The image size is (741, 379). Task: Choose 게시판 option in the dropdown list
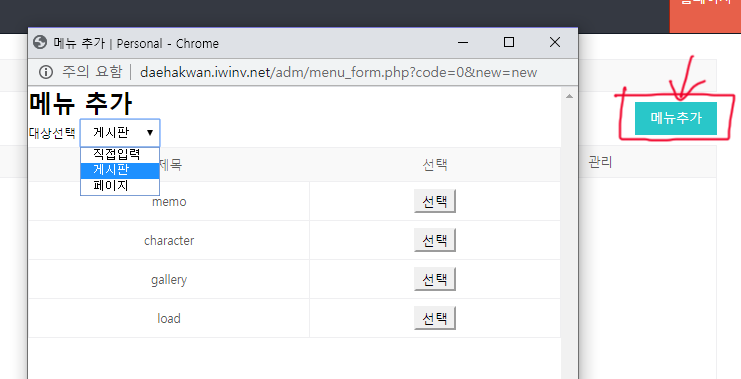[x=120, y=171]
